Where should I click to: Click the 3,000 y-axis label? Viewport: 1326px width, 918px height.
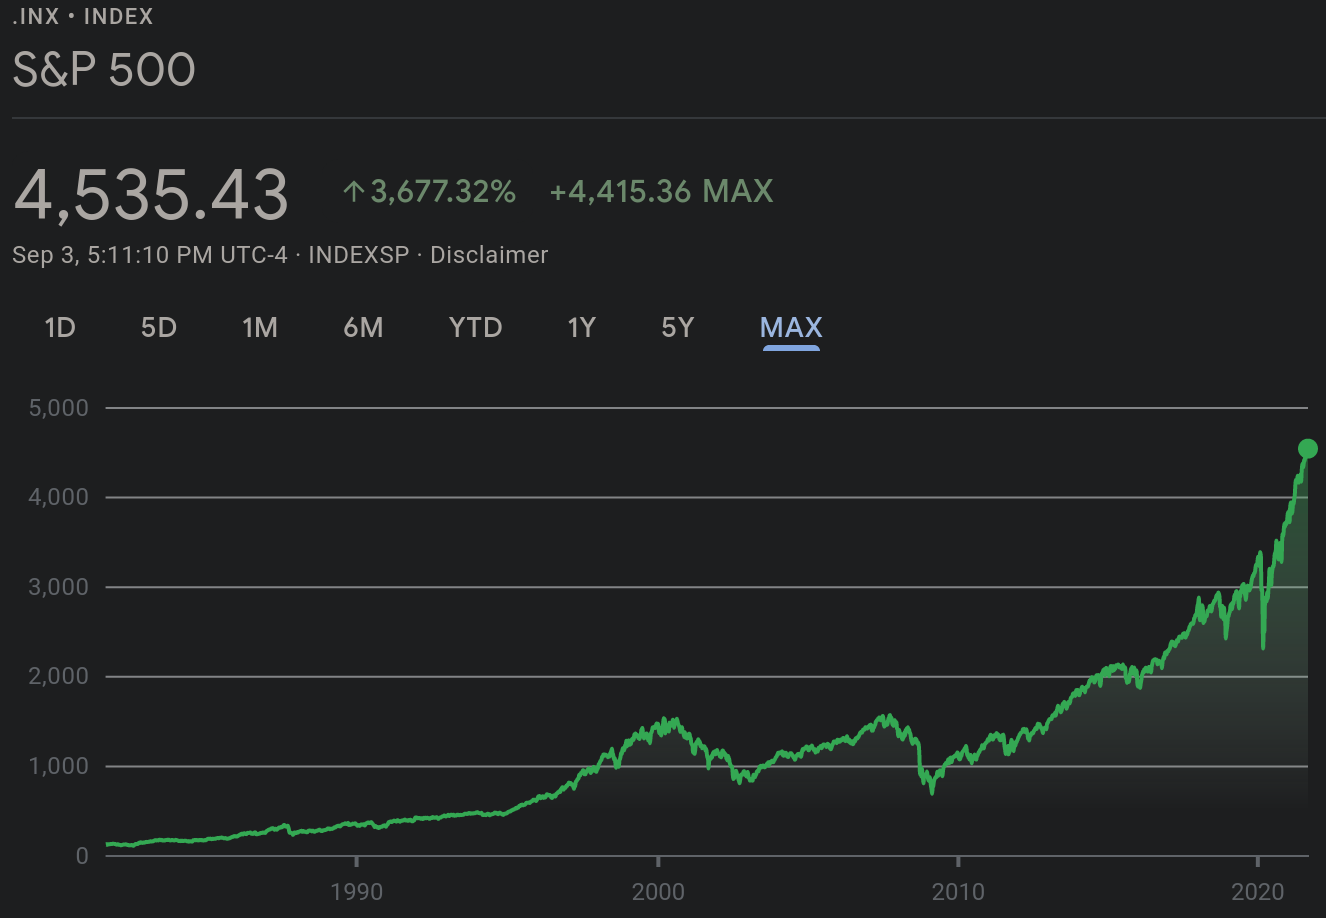[60, 587]
